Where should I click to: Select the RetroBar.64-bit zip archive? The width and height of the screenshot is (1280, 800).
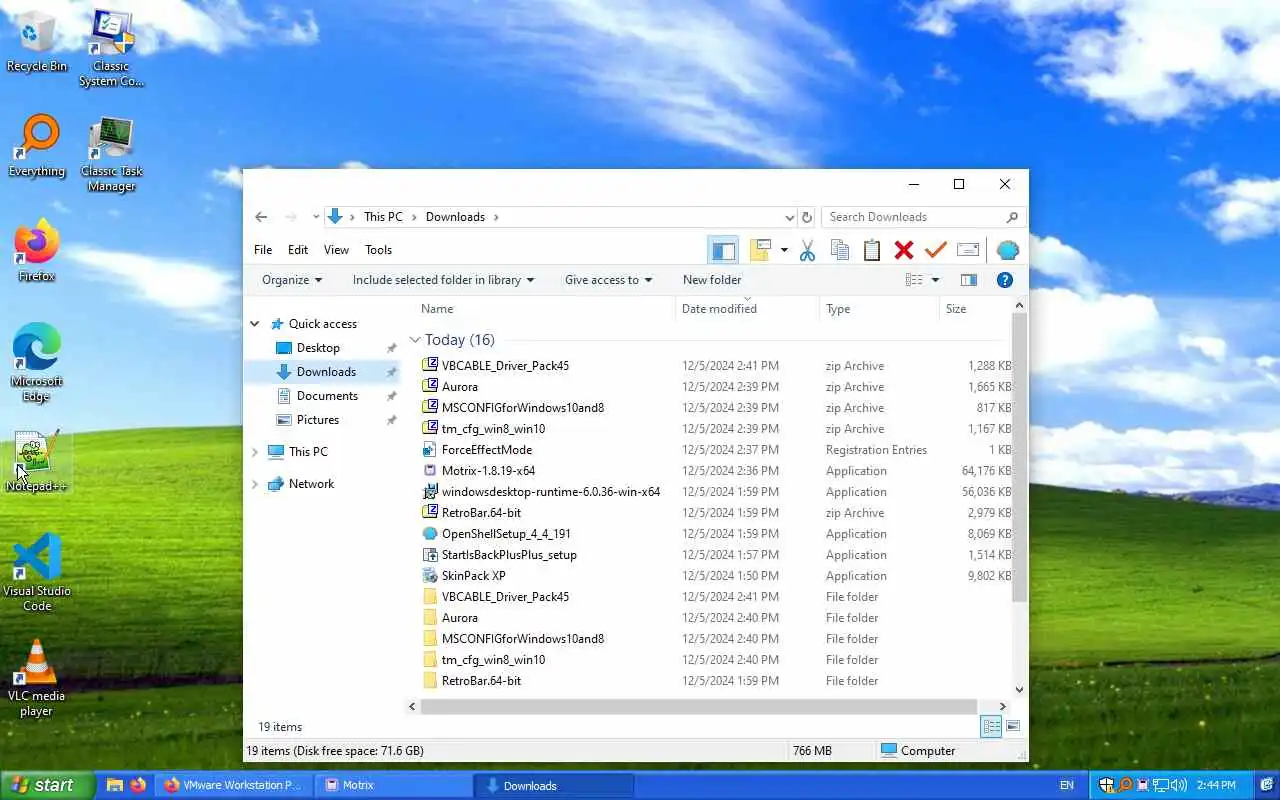(481, 513)
